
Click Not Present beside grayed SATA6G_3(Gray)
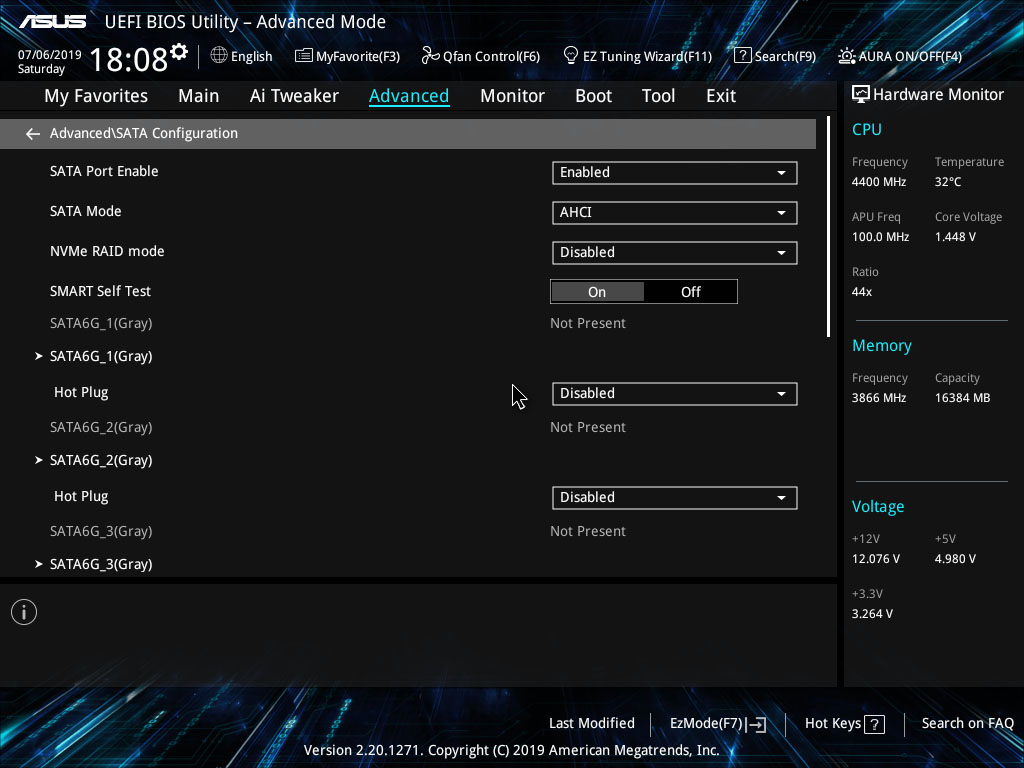(588, 532)
